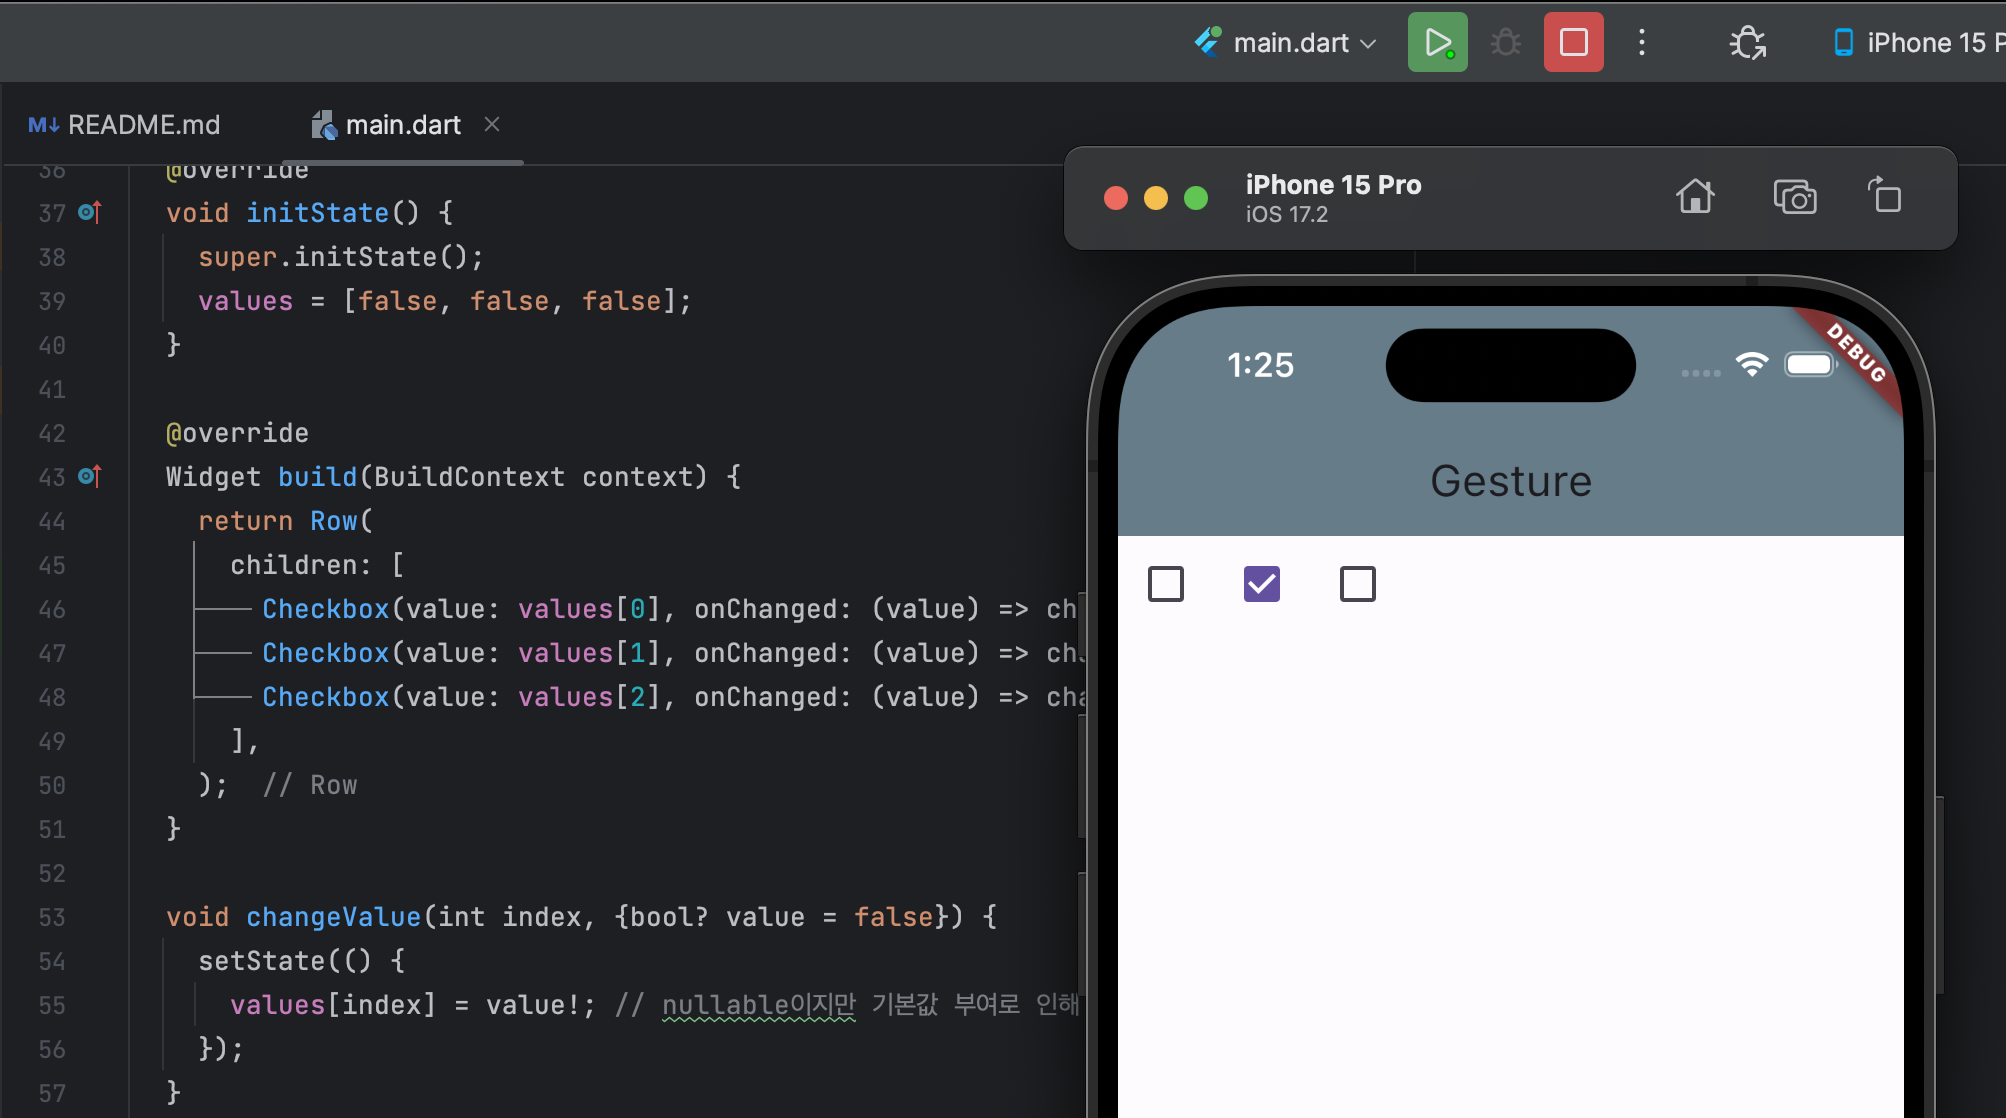Click the green Run button

click(x=1437, y=43)
